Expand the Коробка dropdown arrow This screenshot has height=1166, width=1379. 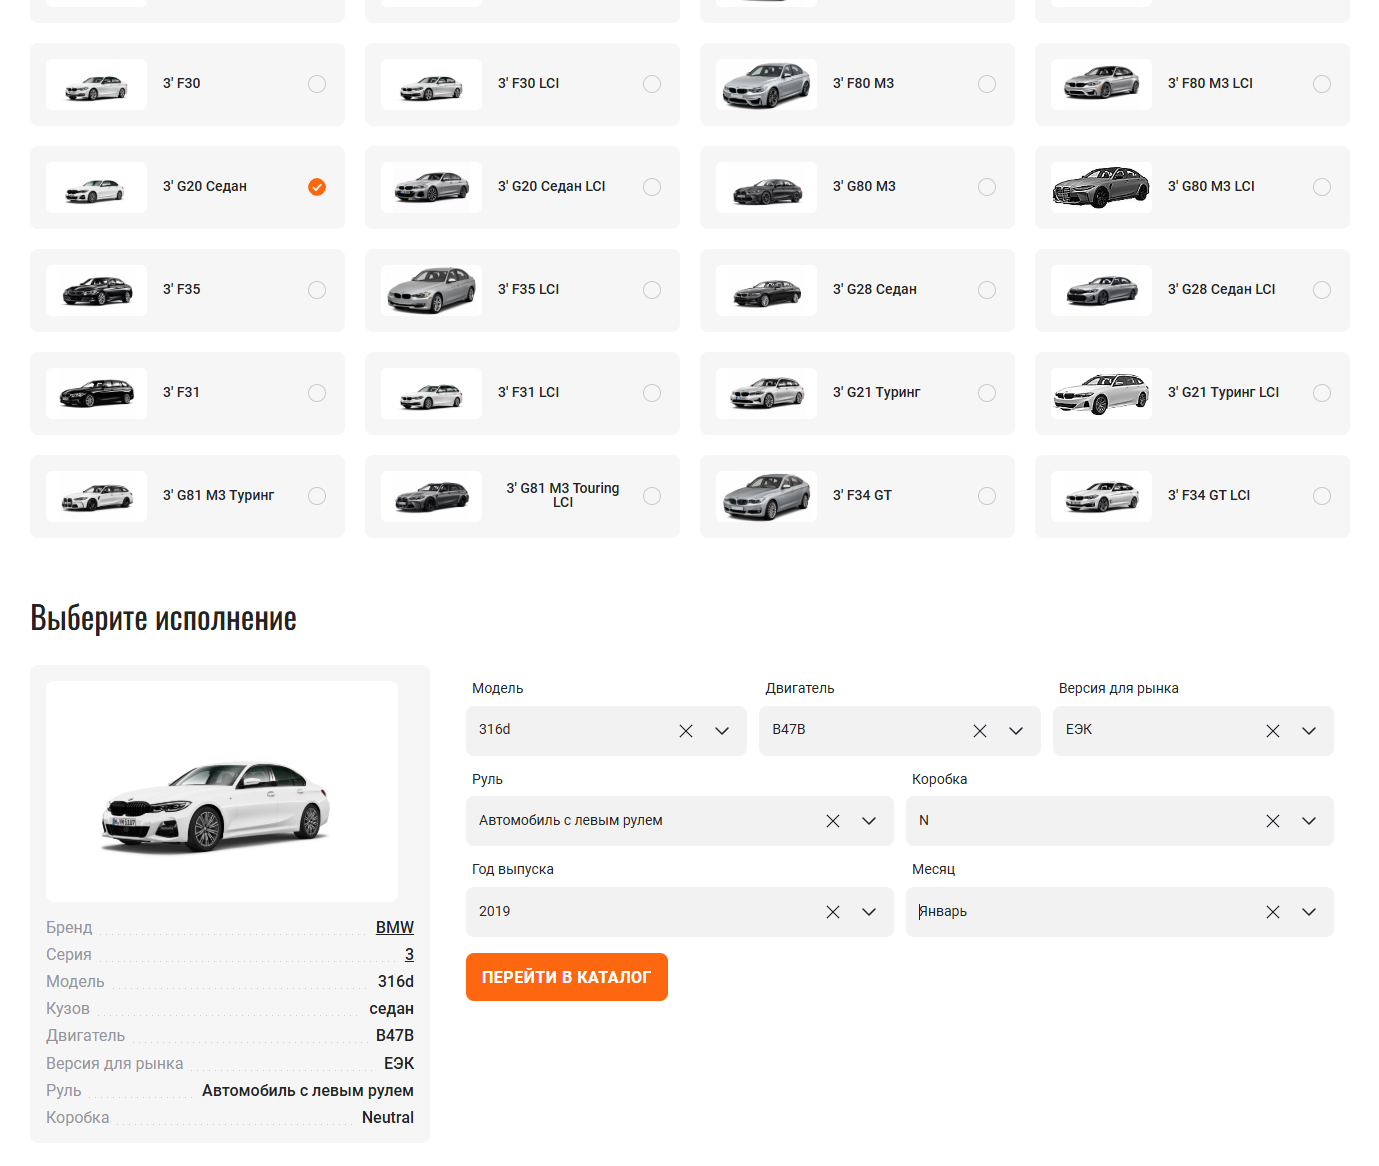(1309, 821)
